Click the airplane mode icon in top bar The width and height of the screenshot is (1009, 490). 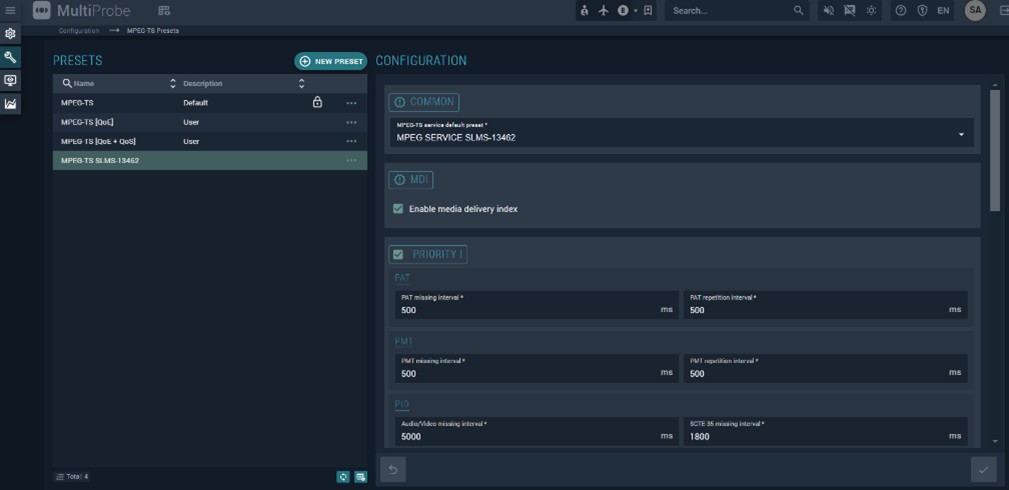click(x=603, y=11)
